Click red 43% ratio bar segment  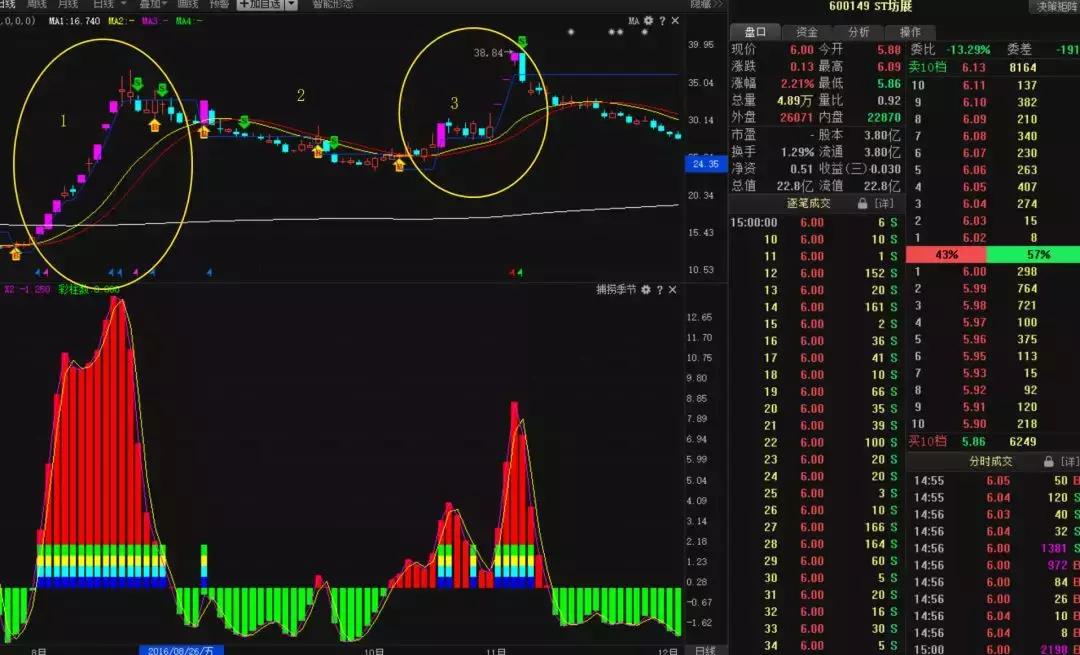tap(946, 255)
